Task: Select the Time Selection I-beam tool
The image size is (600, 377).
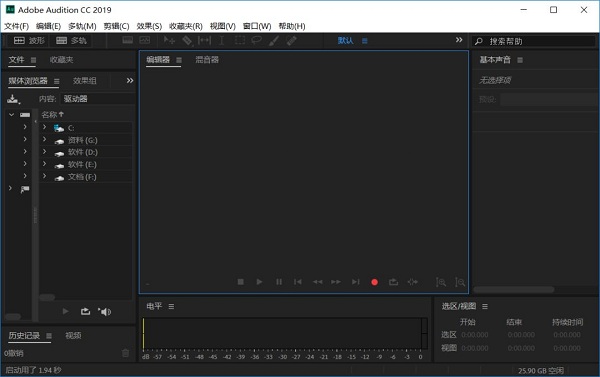Action: tap(221, 40)
